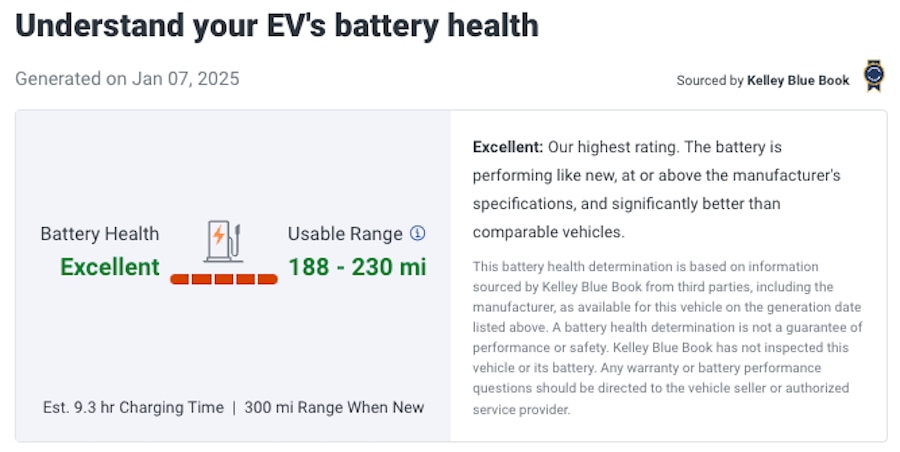Click the last segment of battery health bar
Viewport: 900px width, 452px height.
pyautogui.click(x=267, y=279)
